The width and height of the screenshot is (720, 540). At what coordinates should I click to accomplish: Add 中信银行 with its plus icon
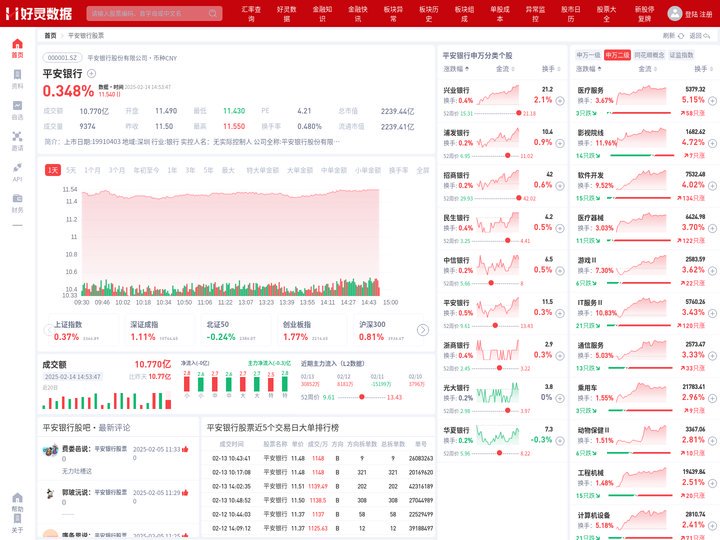pos(560,270)
